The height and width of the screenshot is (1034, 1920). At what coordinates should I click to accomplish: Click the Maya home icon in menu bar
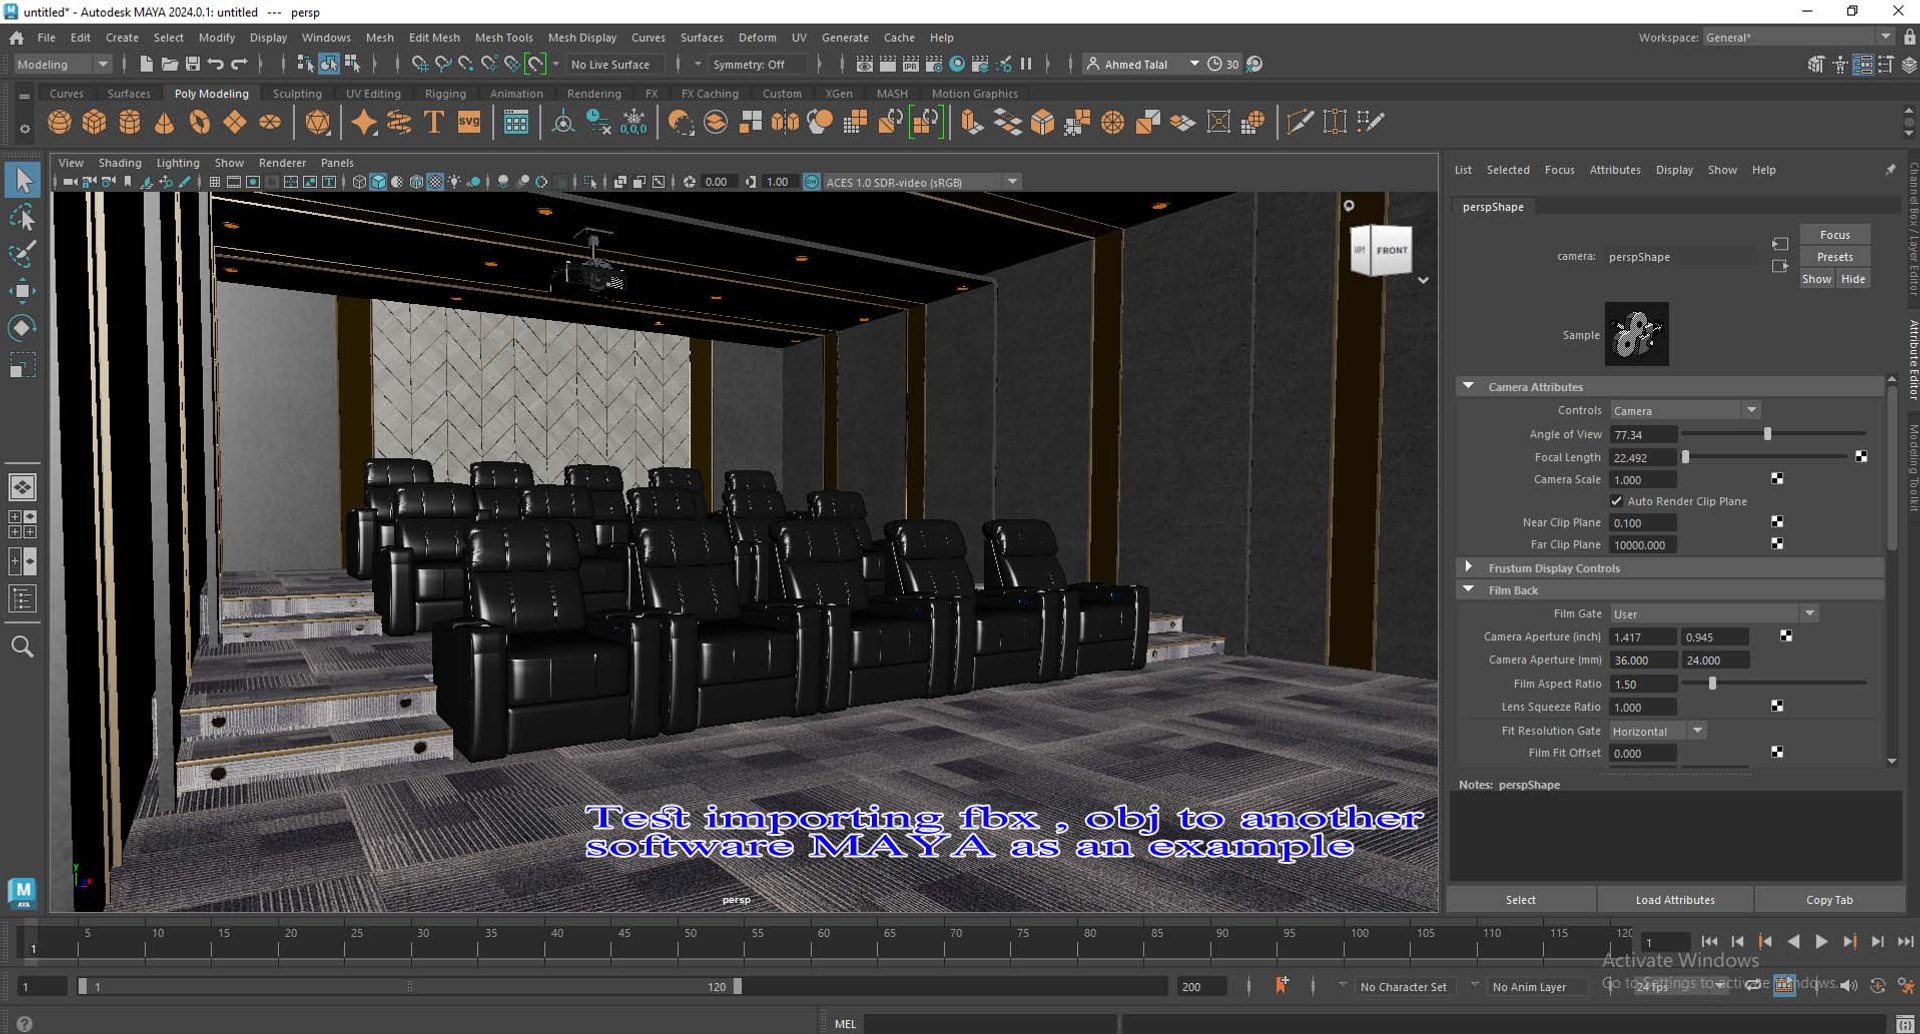pos(16,37)
